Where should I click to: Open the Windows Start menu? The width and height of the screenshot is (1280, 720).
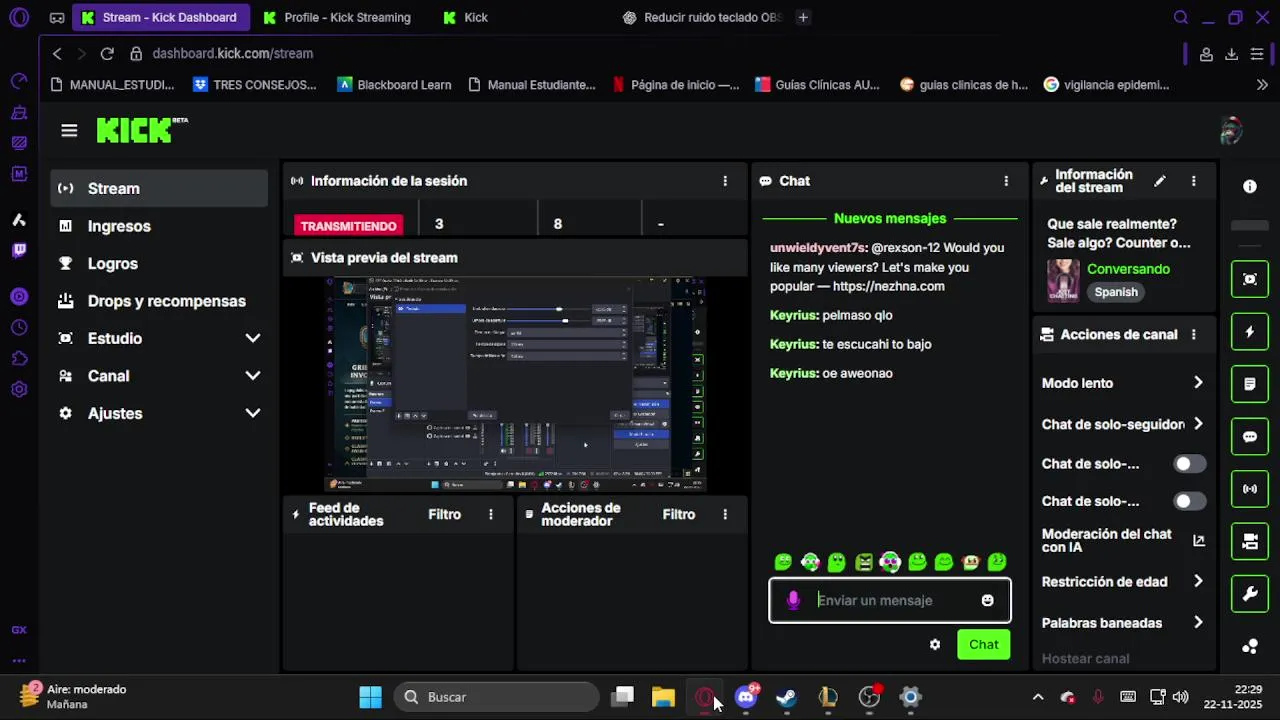pyautogui.click(x=370, y=697)
